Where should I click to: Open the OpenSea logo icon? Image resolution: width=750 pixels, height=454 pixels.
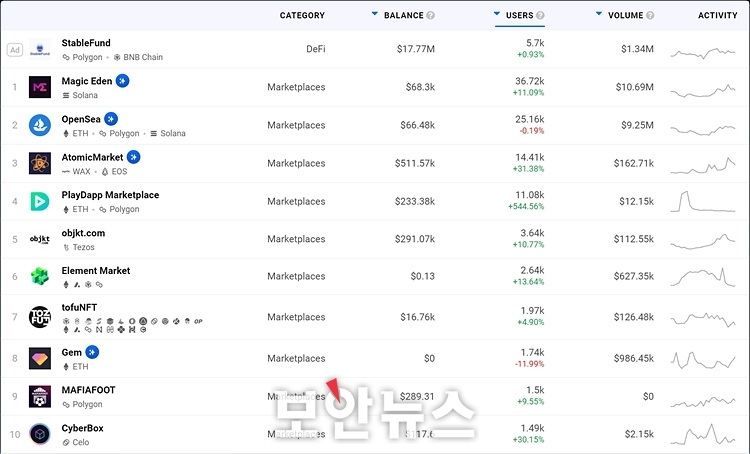pos(40,125)
